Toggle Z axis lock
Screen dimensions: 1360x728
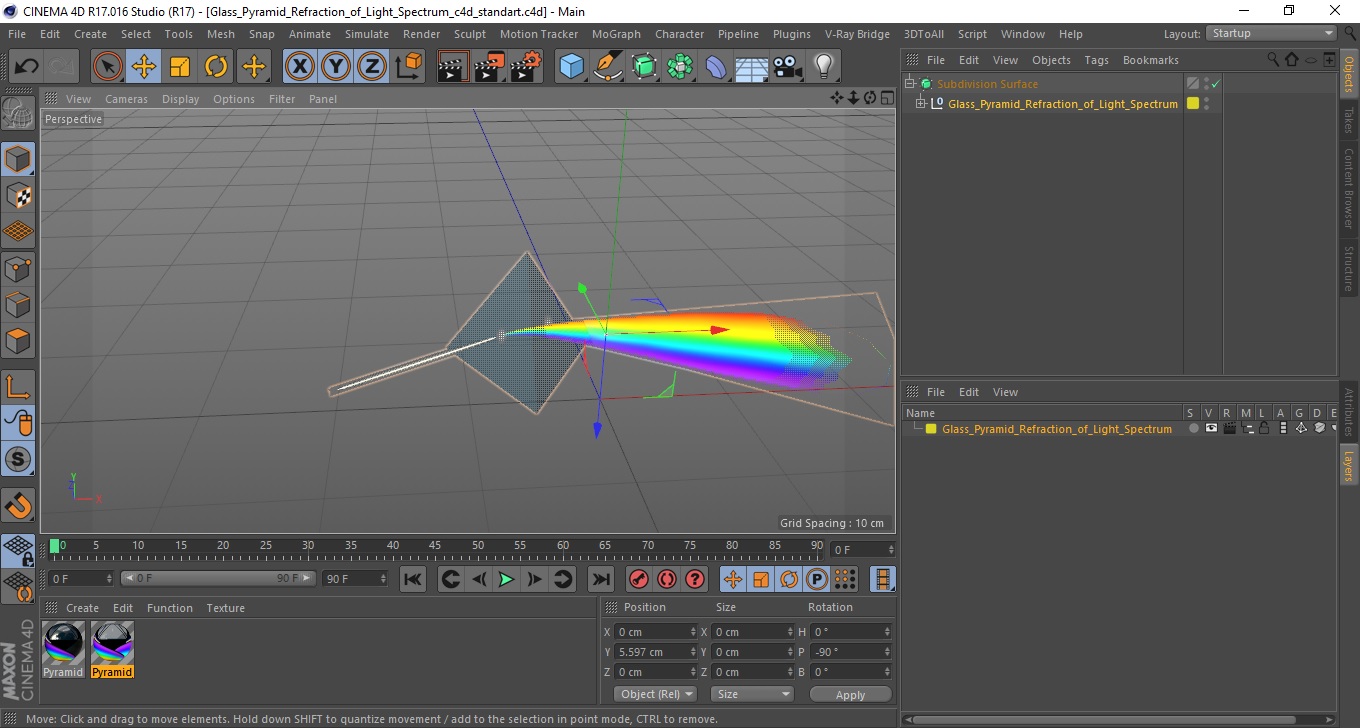(x=372, y=67)
